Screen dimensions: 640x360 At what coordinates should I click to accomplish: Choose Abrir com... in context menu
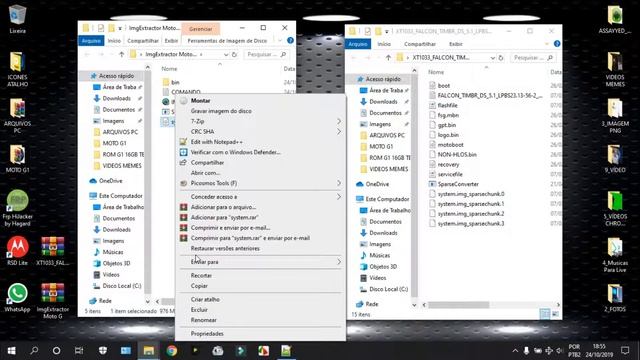pos(260,173)
